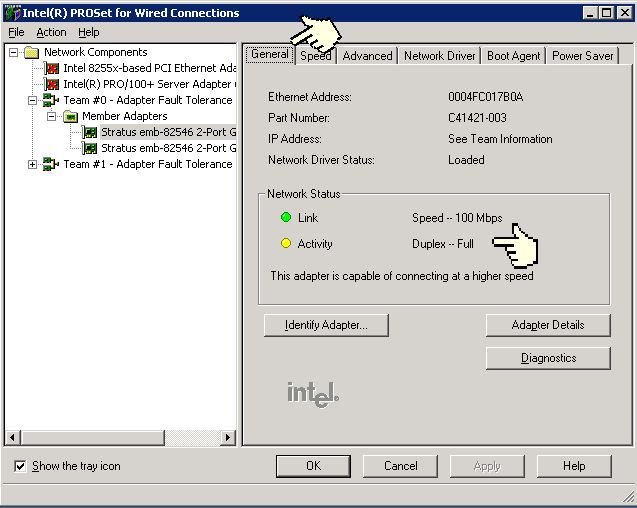Switch to the Power Saver tab

point(583,56)
